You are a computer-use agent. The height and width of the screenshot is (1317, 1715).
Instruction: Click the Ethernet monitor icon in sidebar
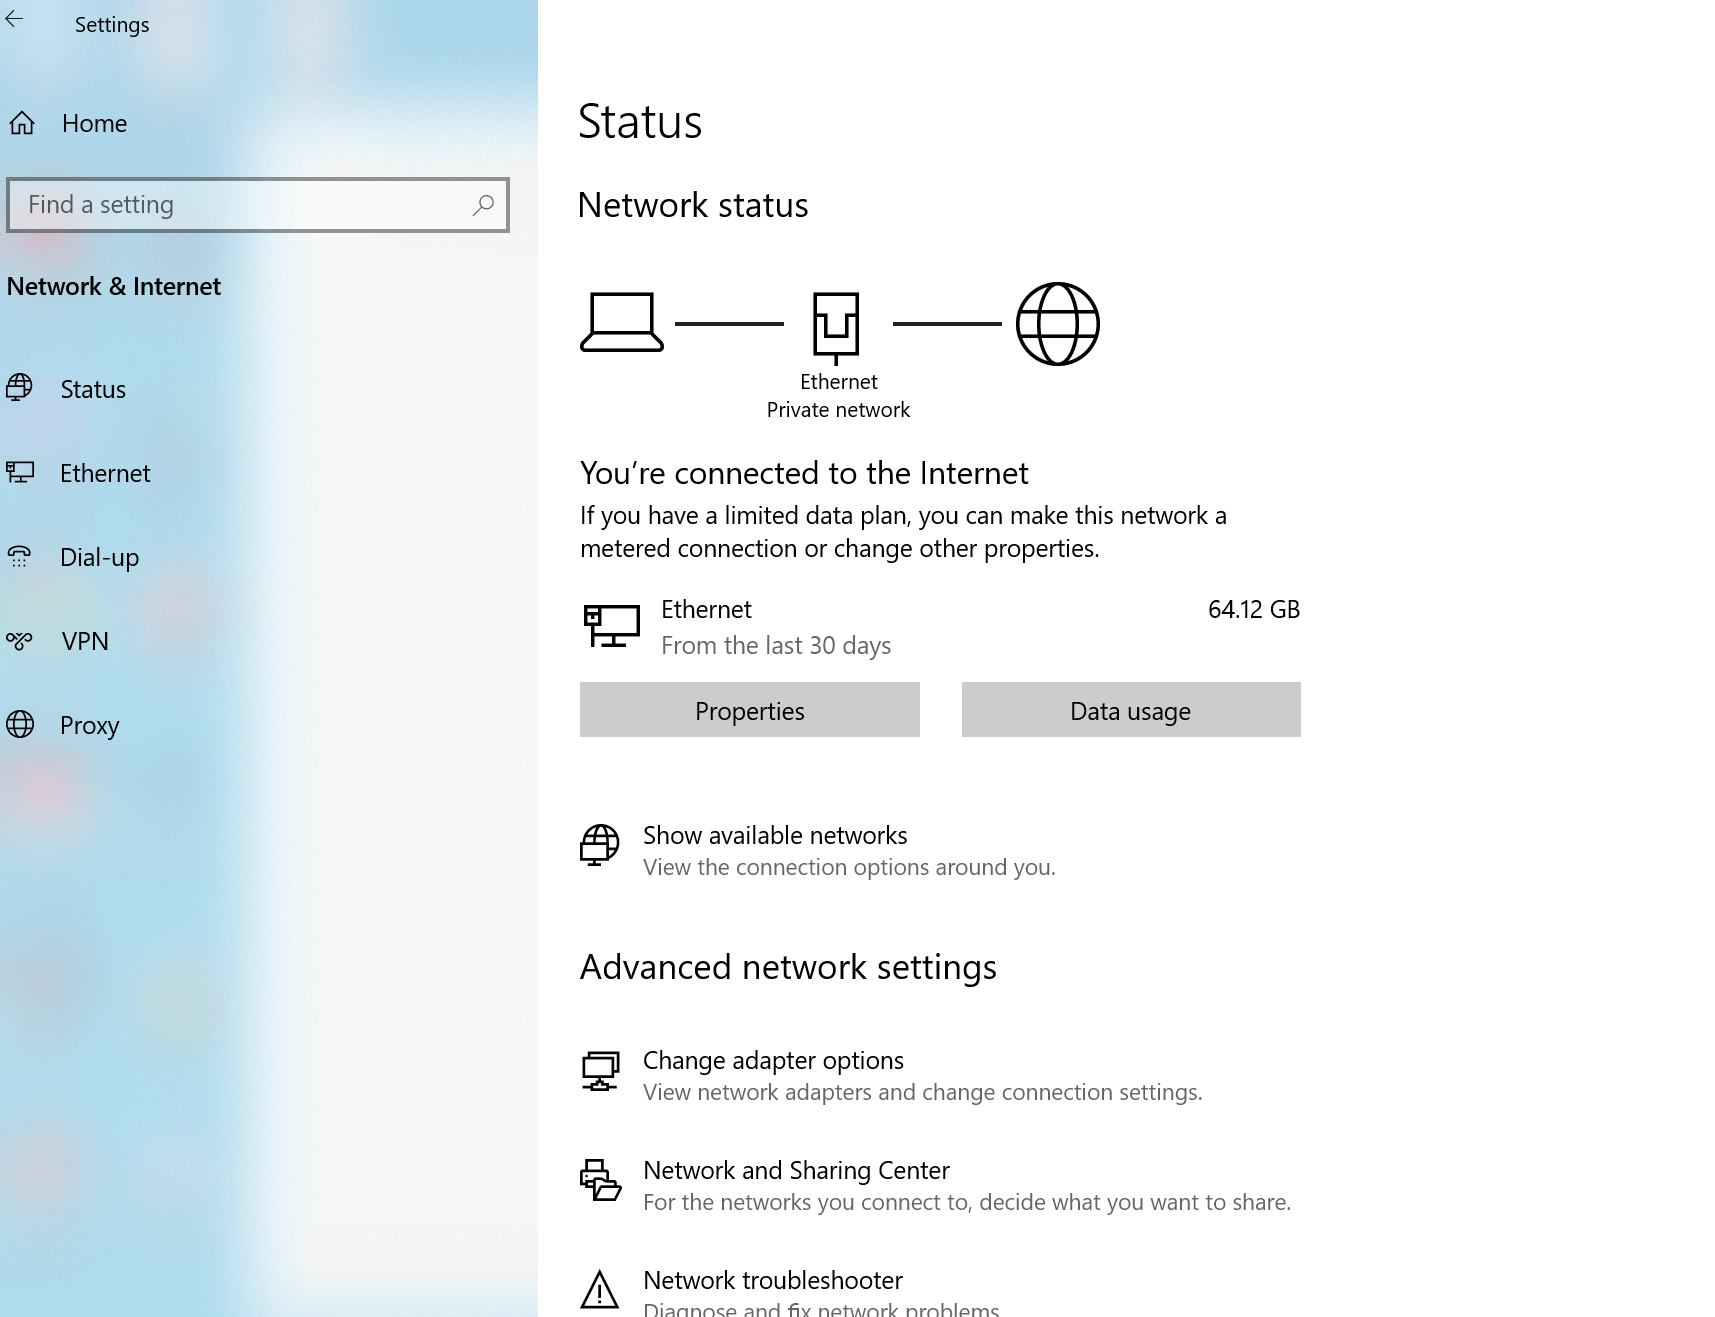click(x=20, y=472)
